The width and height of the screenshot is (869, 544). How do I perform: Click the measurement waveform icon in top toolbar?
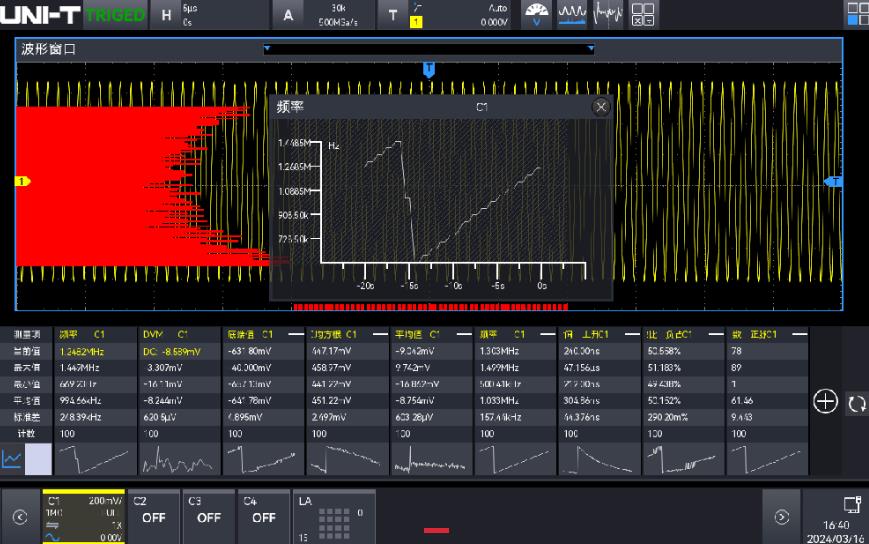tap(572, 14)
